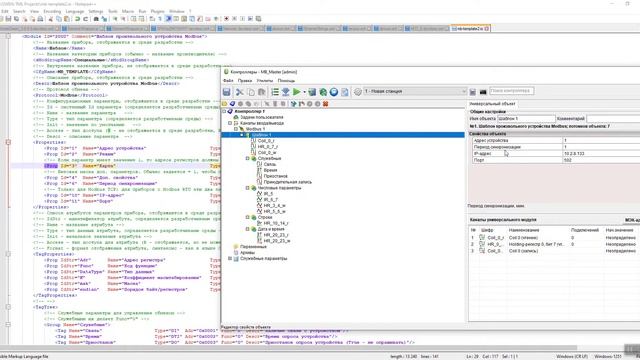Select the Принудительная запись tree item
Viewport: 640px width, 360px height.
[x=288, y=182]
